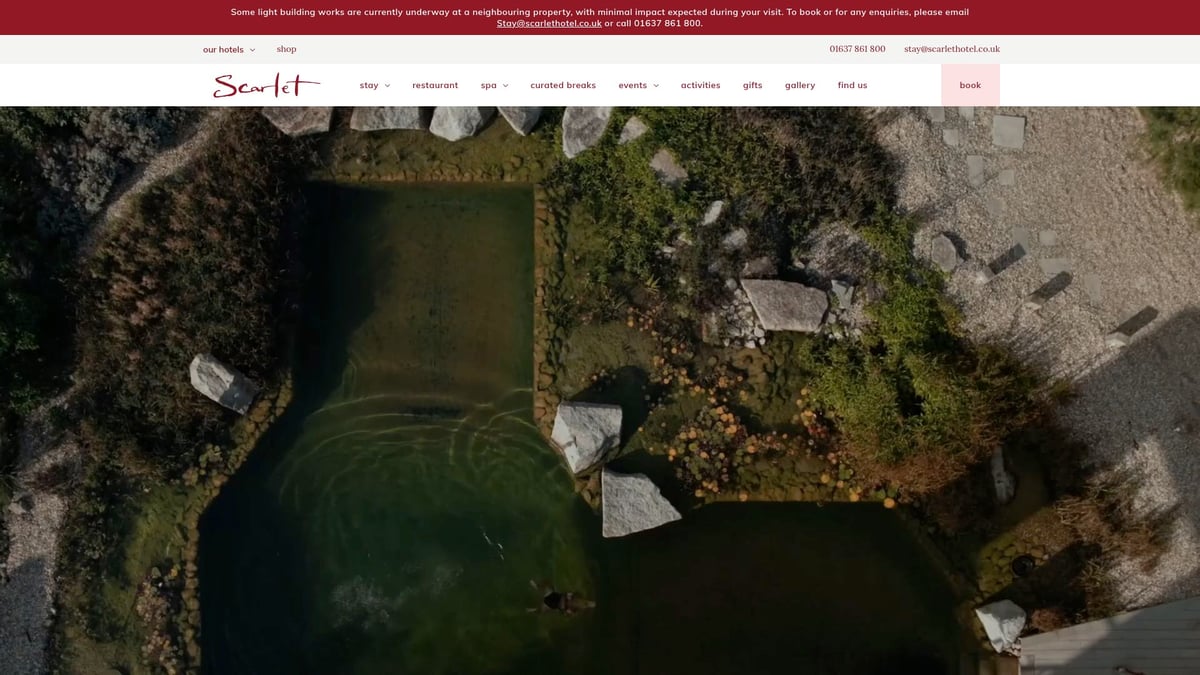Go to the restaurant page
Image resolution: width=1200 pixels, height=675 pixels.
[435, 86]
